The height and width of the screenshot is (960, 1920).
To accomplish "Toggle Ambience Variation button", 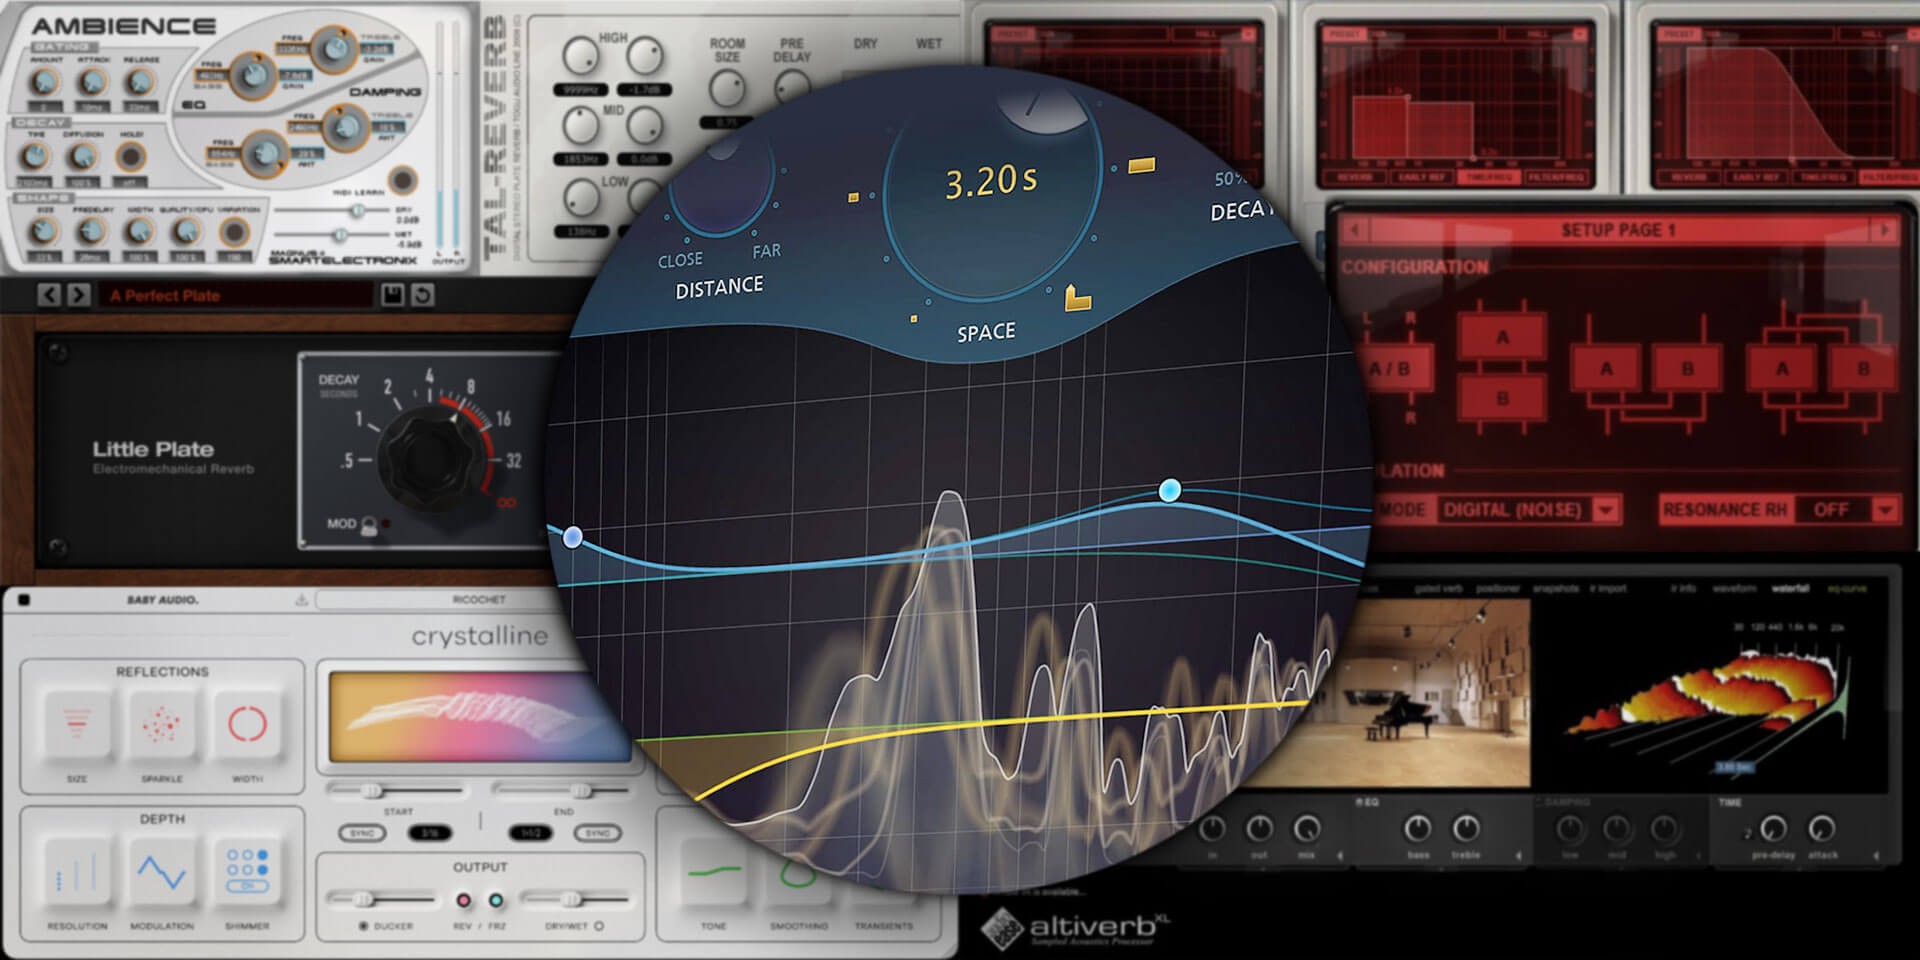I will pos(234,233).
